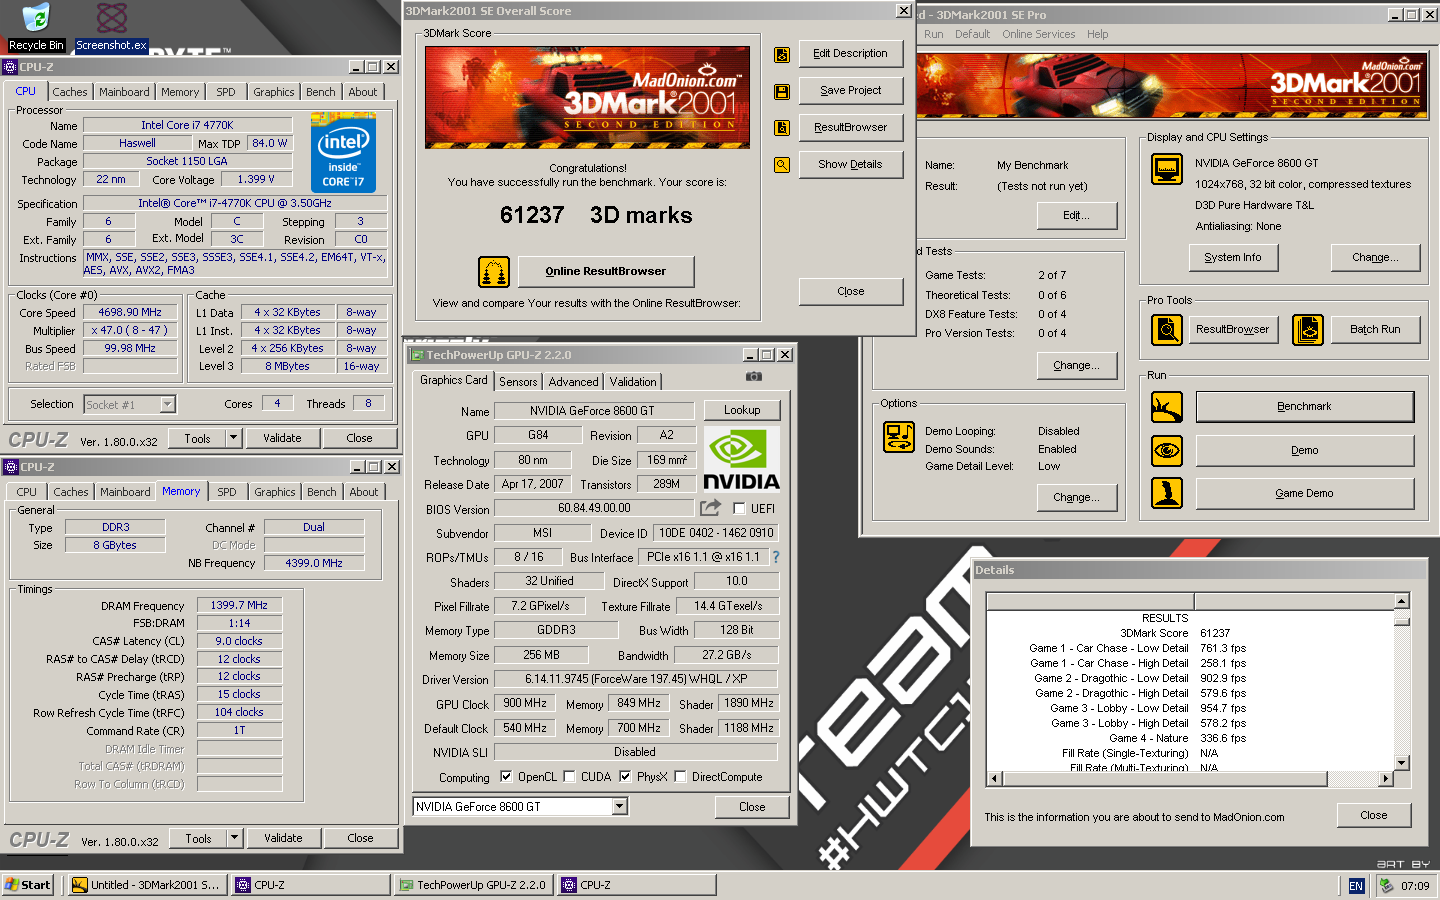Click the Lookup button in GPU-Z
The height and width of the screenshot is (900, 1440).
click(x=742, y=410)
